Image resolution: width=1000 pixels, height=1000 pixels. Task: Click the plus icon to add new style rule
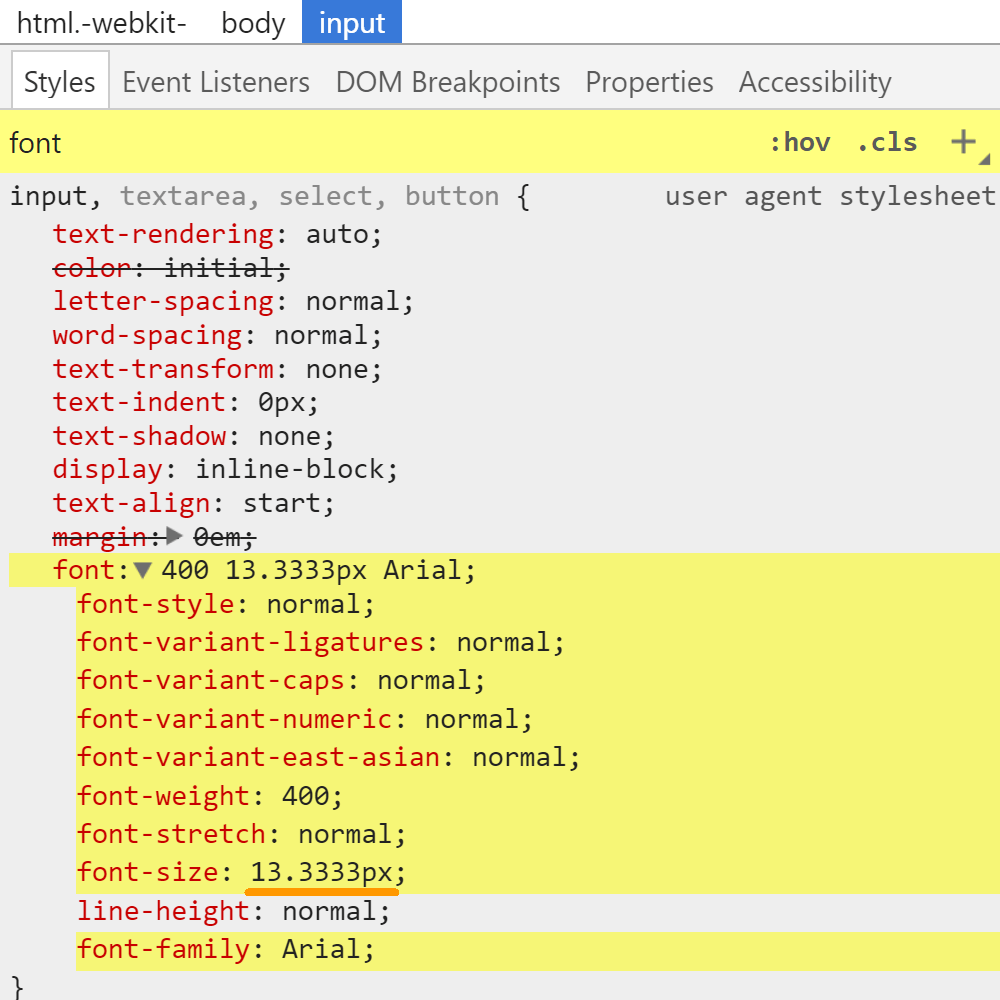coord(963,142)
